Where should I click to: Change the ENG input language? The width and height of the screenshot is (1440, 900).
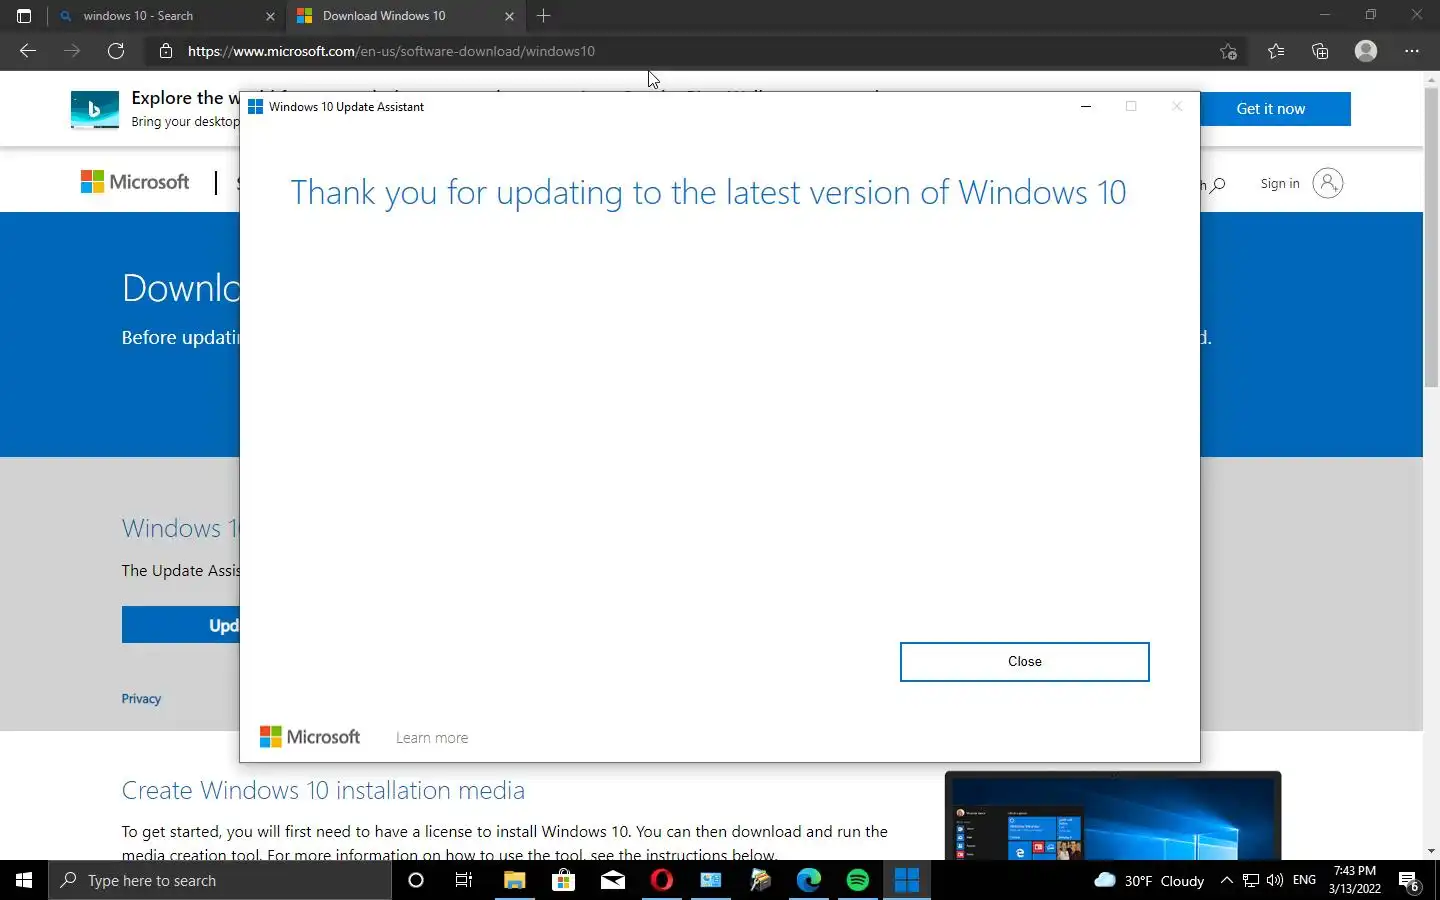pyautogui.click(x=1304, y=880)
